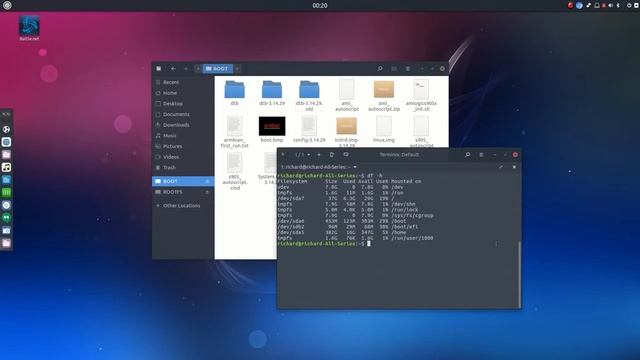Select the armbian_first_run.txt file

click(235, 132)
